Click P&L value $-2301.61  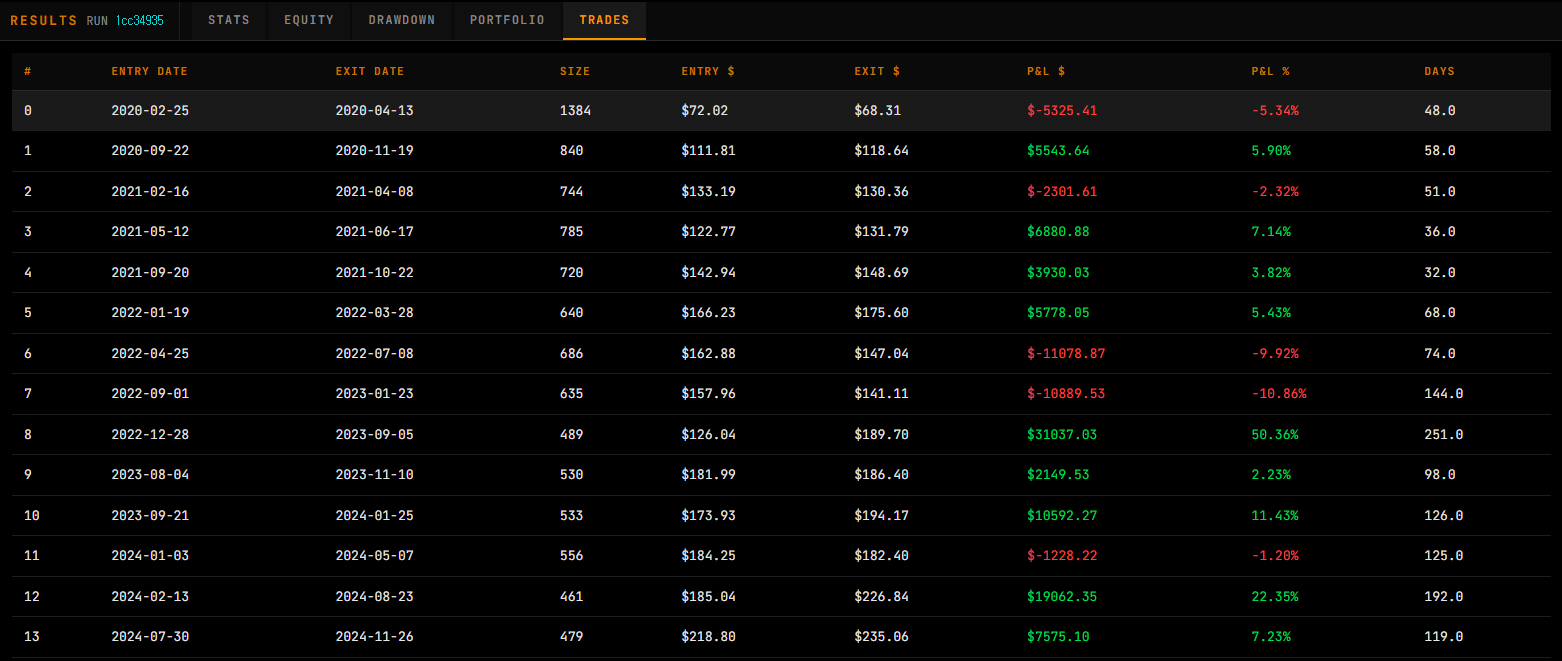[x=1062, y=192]
